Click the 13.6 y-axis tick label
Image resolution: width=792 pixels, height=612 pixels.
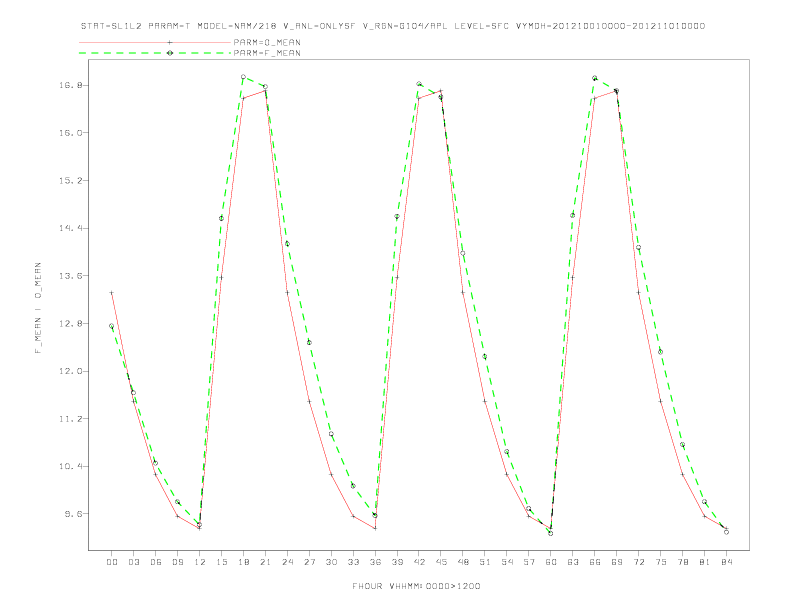tap(70, 276)
